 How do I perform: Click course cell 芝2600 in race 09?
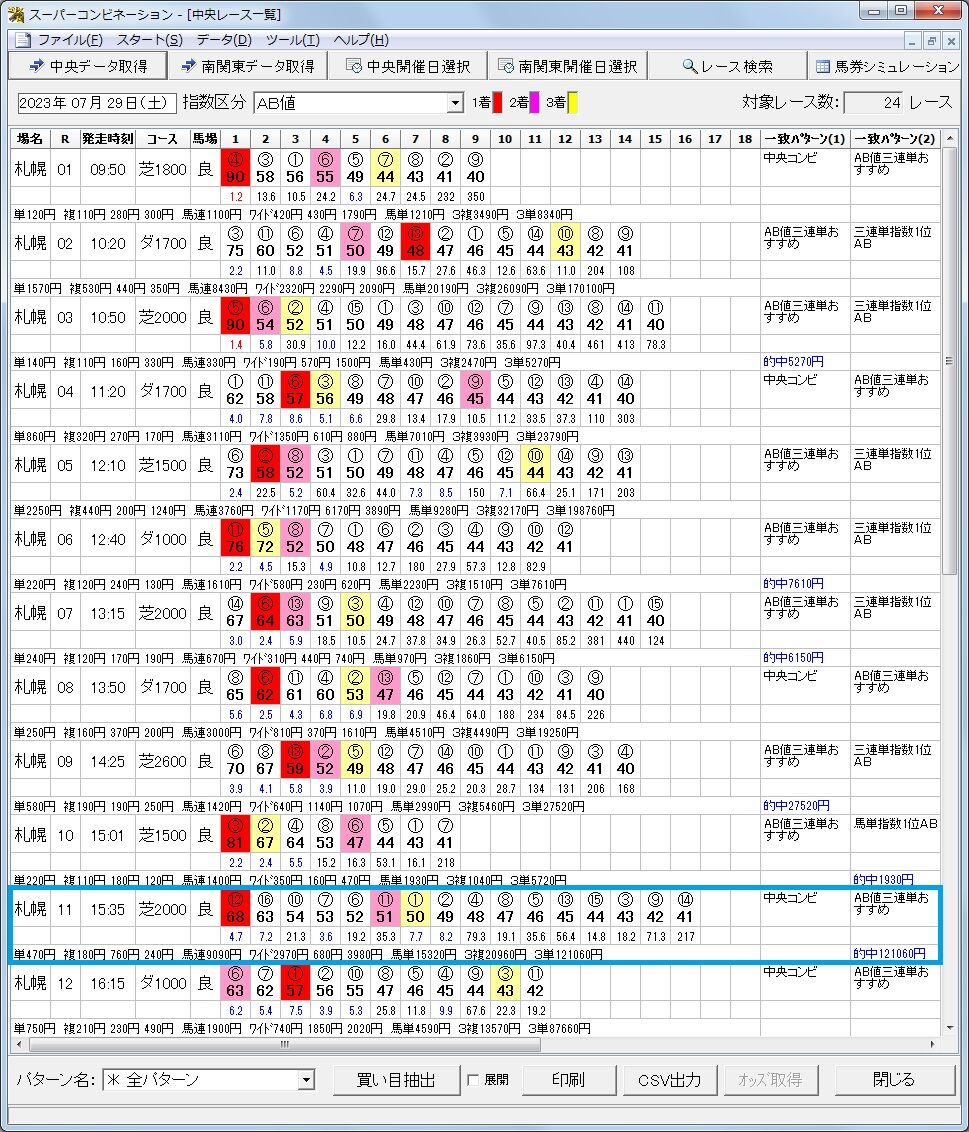pyautogui.click(x=162, y=762)
